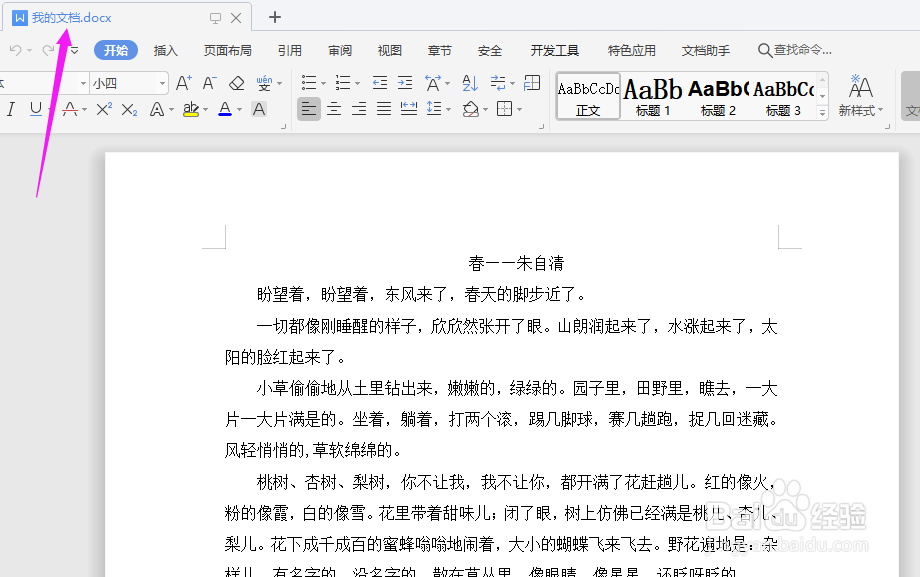The image size is (920, 577).
Task: Open the 审阅 ribbon tab
Action: point(339,49)
